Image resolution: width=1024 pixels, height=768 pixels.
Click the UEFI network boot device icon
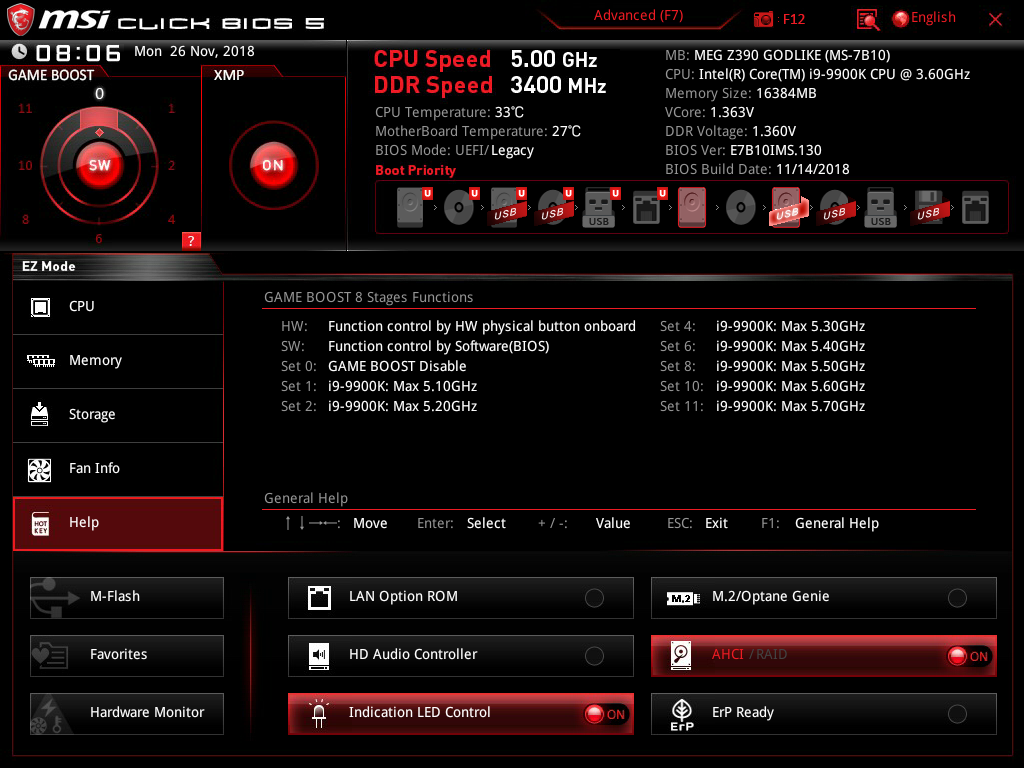tap(648, 208)
